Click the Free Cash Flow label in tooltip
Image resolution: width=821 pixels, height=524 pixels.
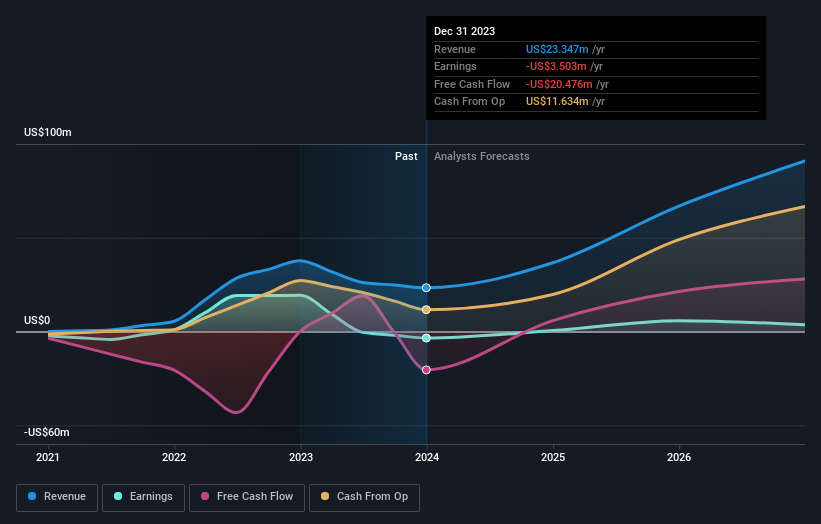click(x=472, y=84)
